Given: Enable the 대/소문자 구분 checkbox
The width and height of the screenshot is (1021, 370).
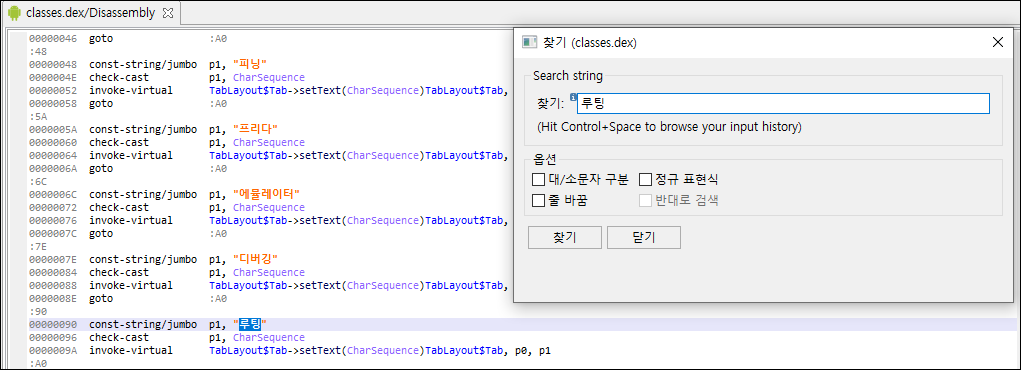Looking at the screenshot, I should (538, 179).
